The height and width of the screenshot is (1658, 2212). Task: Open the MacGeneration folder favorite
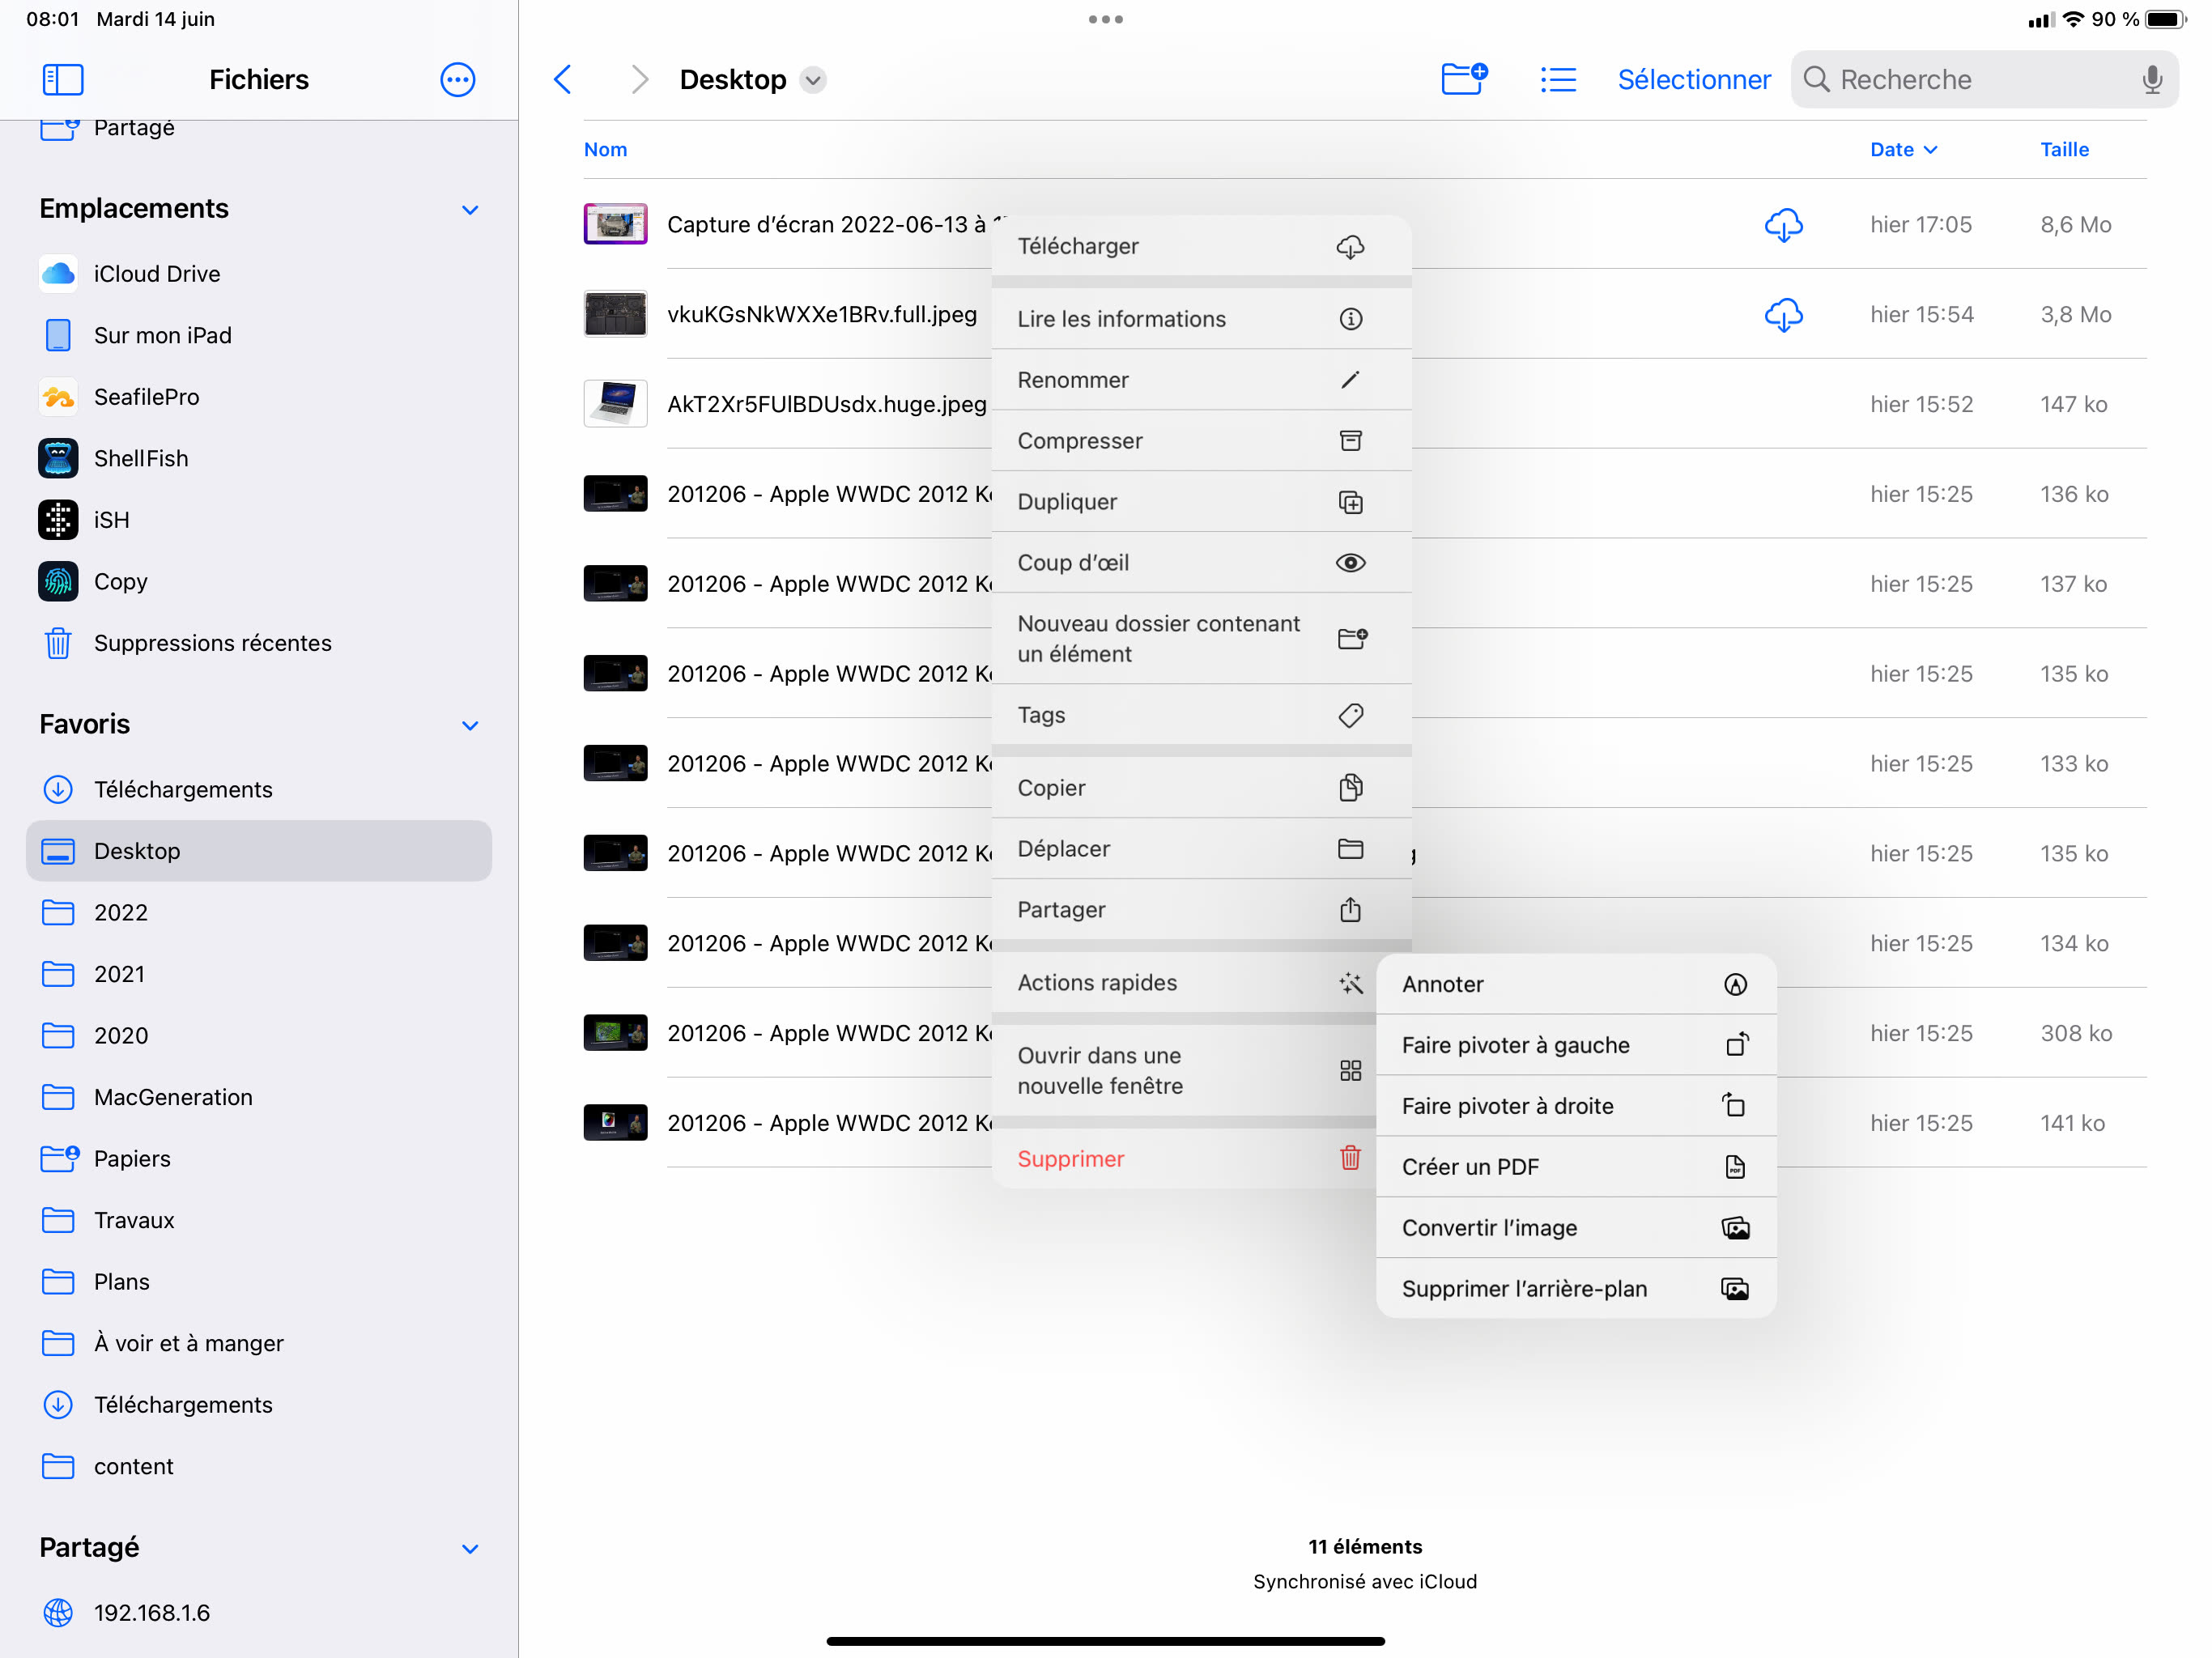click(x=259, y=1096)
